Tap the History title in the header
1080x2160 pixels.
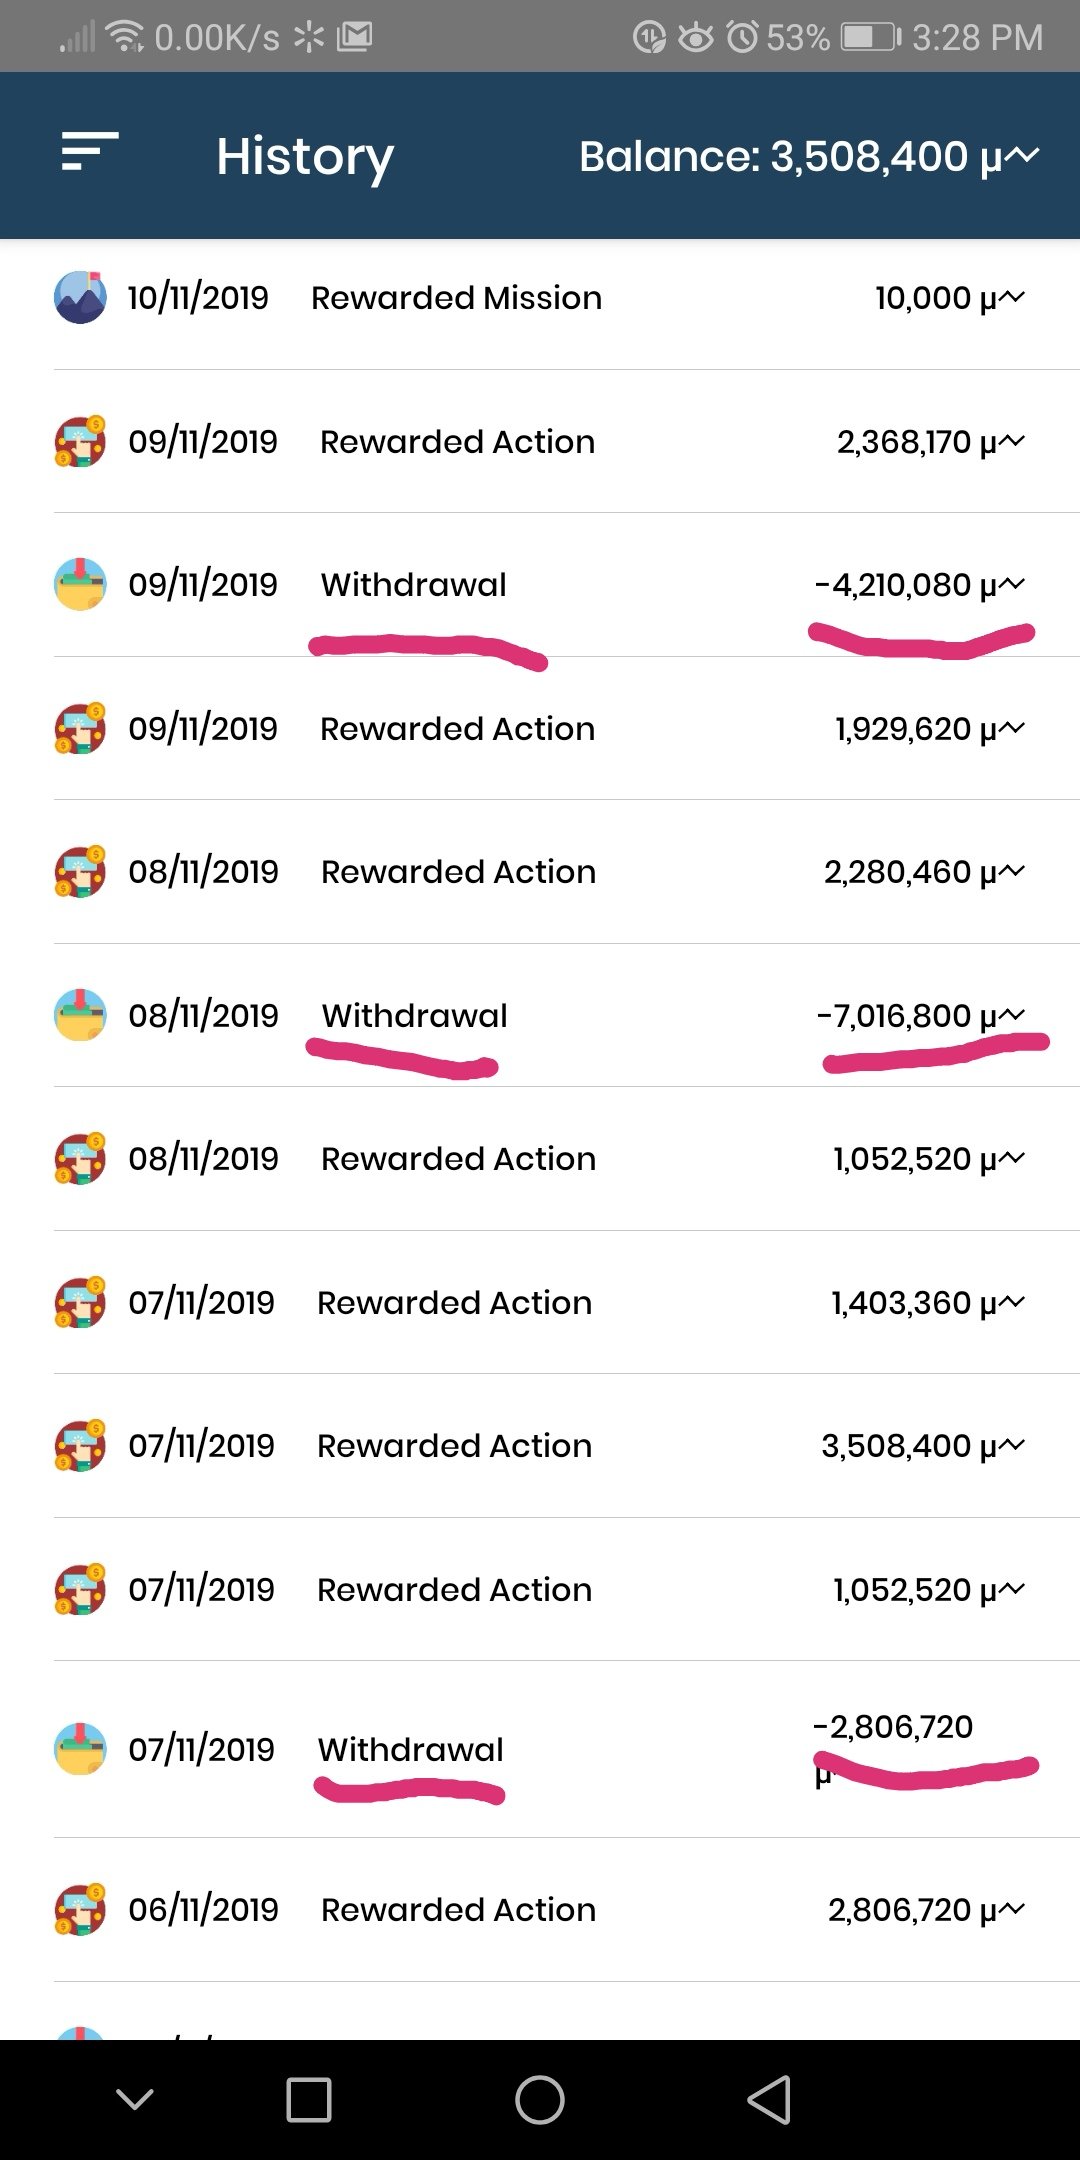point(305,158)
